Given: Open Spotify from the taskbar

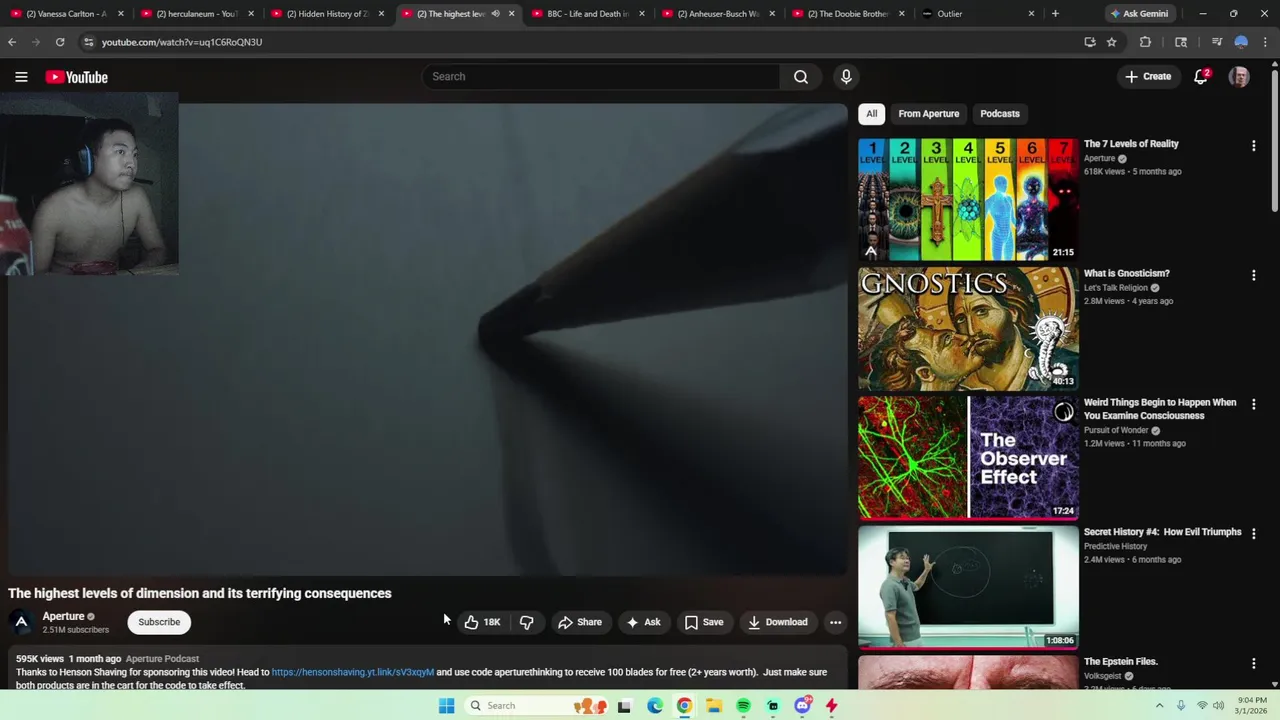Looking at the screenshot, I should (x=743, y=706).
